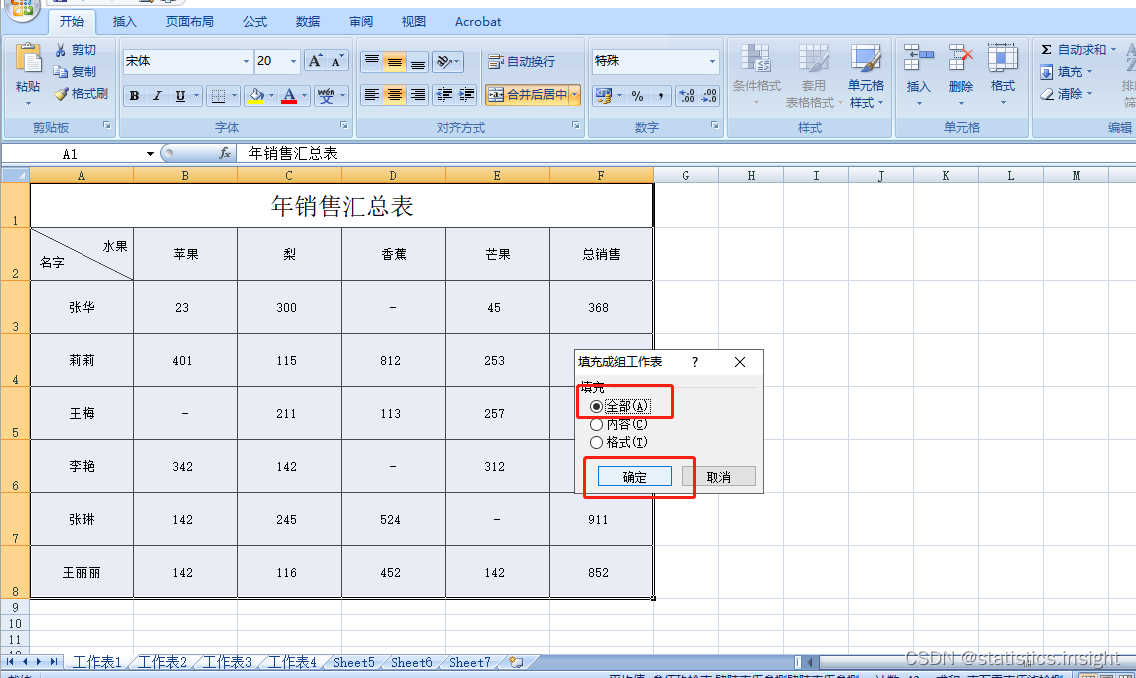Switch to the 公式 ribbon tab

[255, 22]
